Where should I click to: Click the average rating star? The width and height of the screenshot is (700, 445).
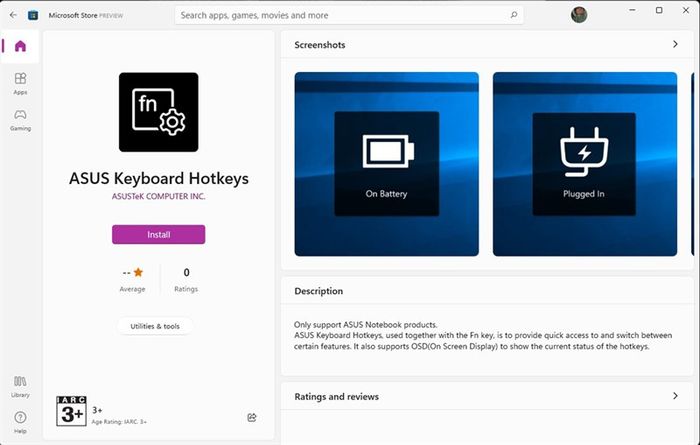[x=138, y=272]
